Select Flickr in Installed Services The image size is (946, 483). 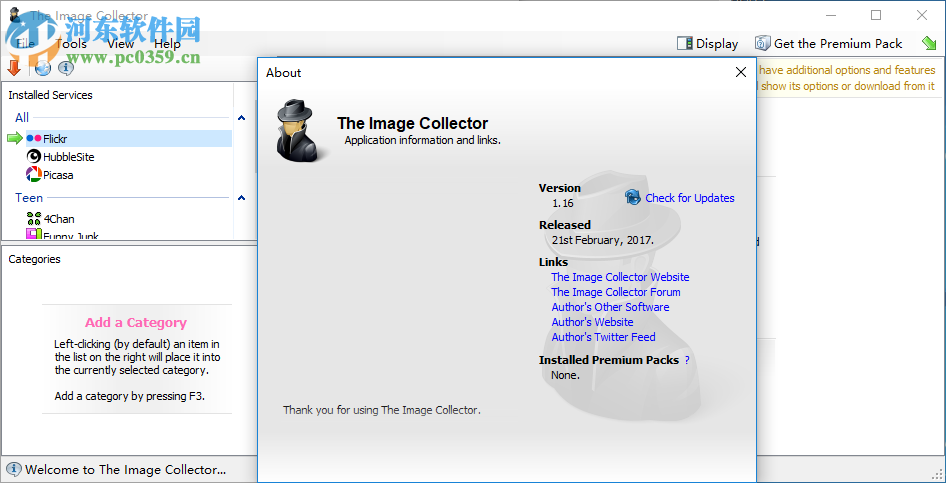[129, 139]
